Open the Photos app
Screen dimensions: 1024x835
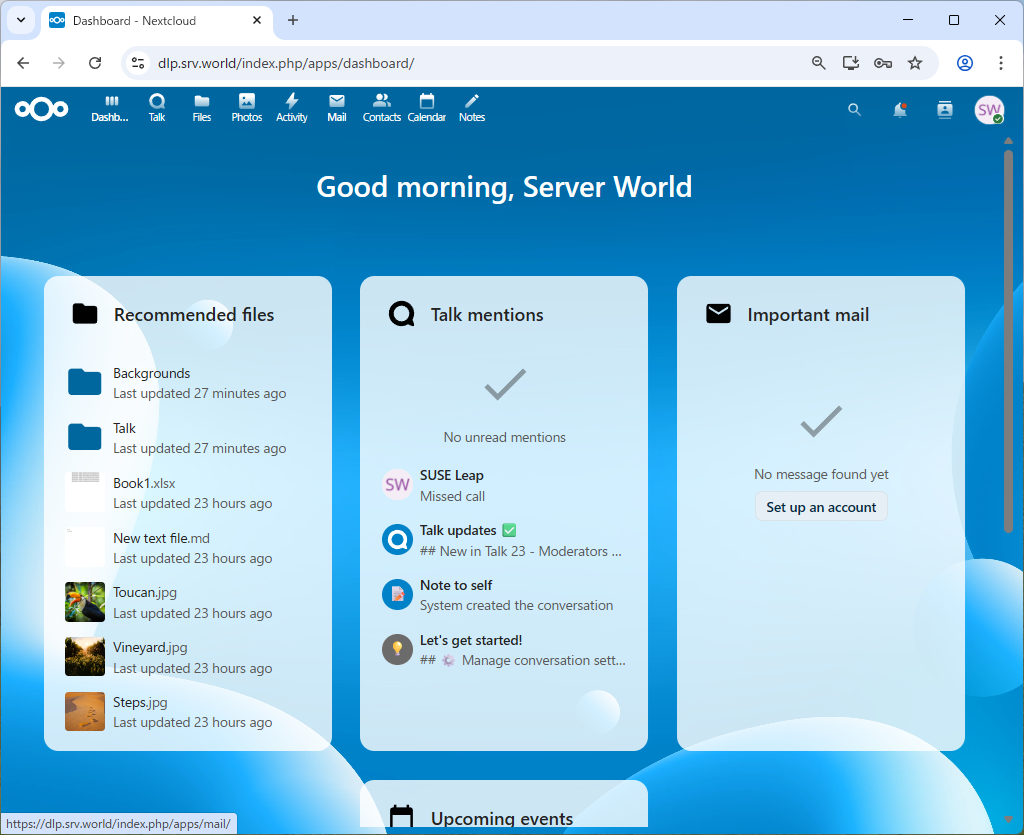click(x=247, y=108)
